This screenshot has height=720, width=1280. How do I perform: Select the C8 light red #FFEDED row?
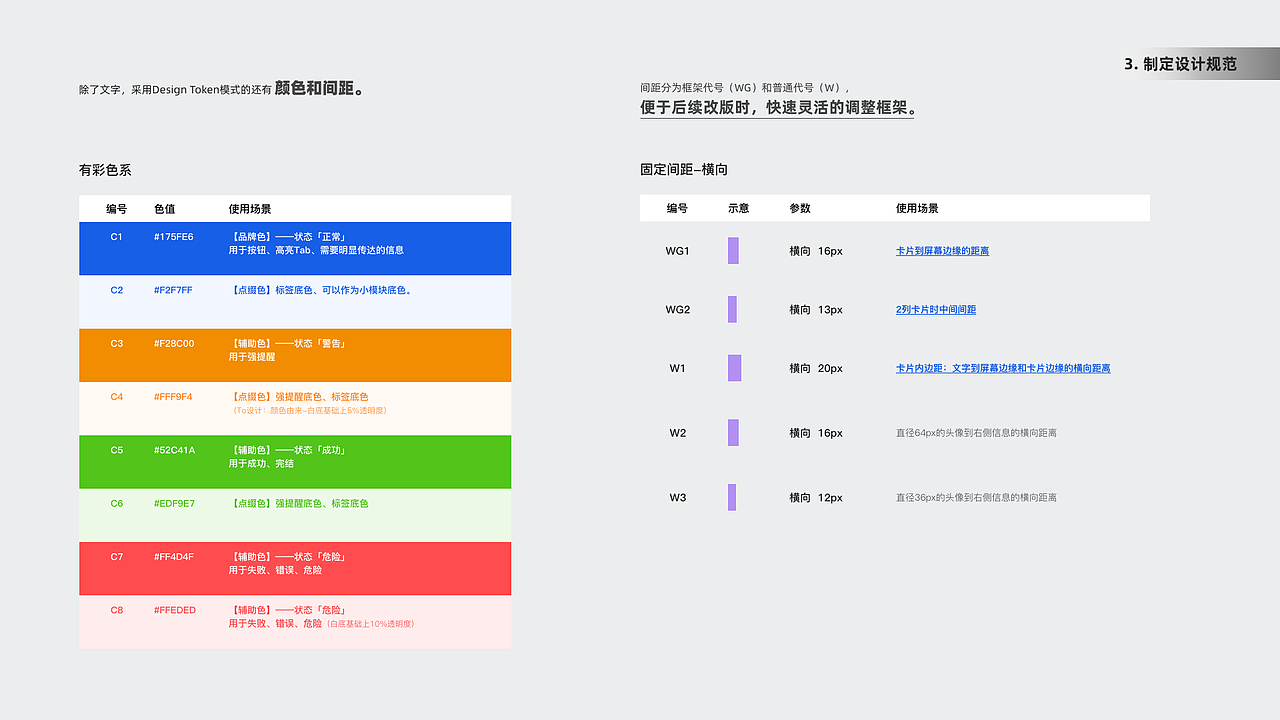(x=295, y=622)
